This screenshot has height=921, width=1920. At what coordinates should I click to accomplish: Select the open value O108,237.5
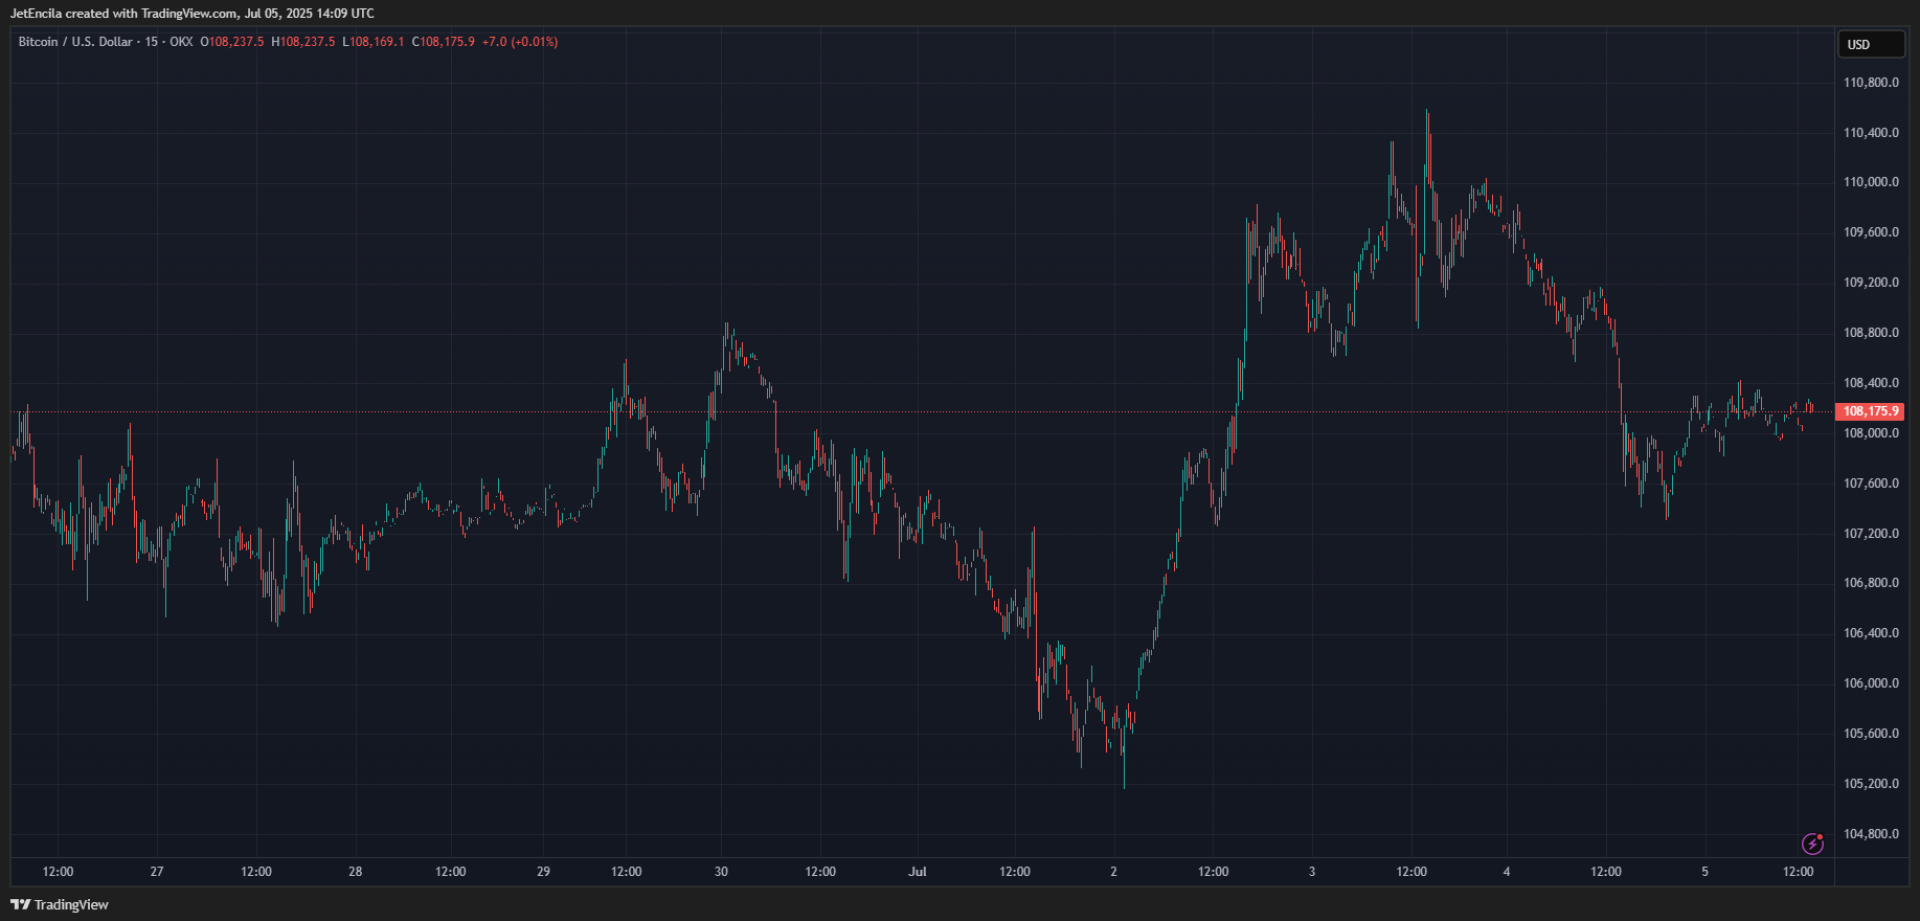[x=232, y=42]
